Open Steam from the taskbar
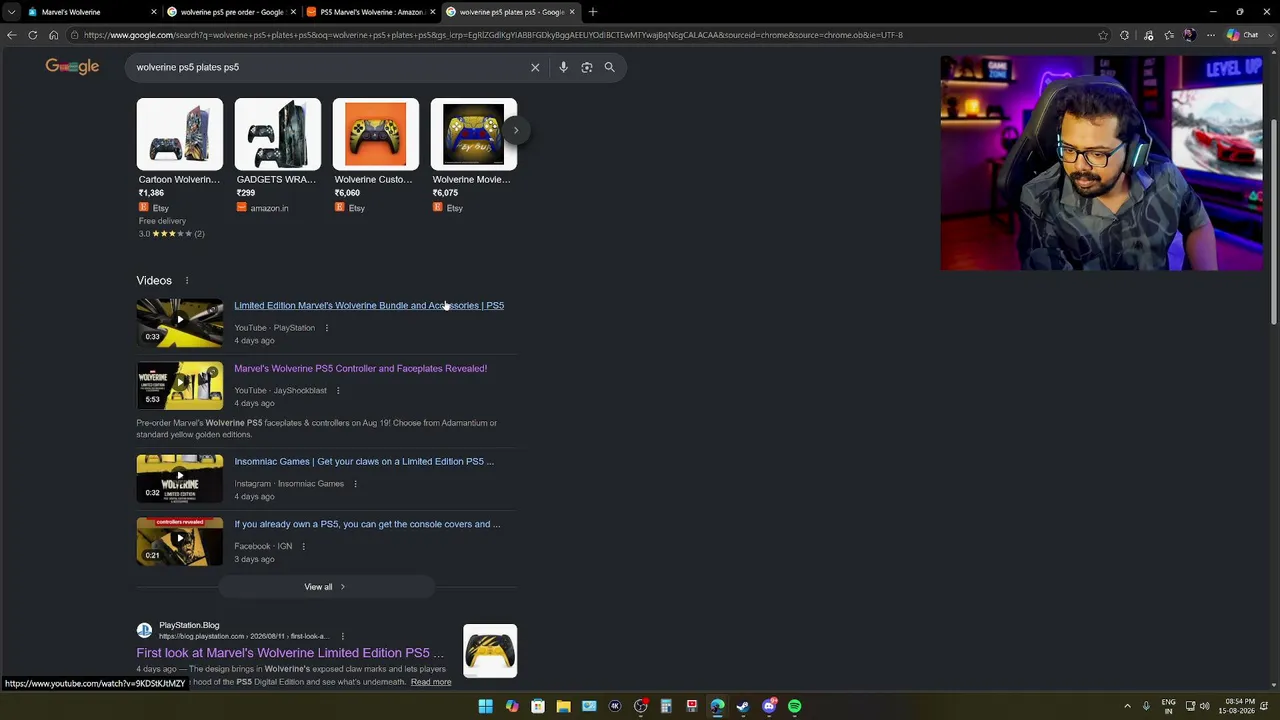This screenshot has height=720, width=1280. click(743, 706)
